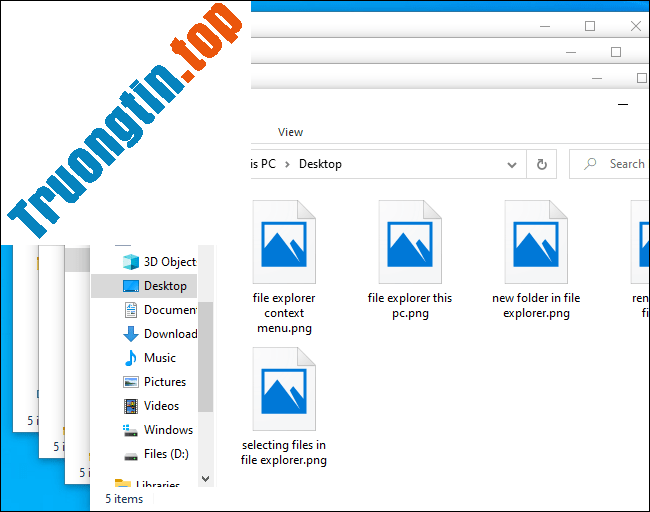Open Files (D:) label in navigation pane
650x512 pixels.
(x=166, y=454)
